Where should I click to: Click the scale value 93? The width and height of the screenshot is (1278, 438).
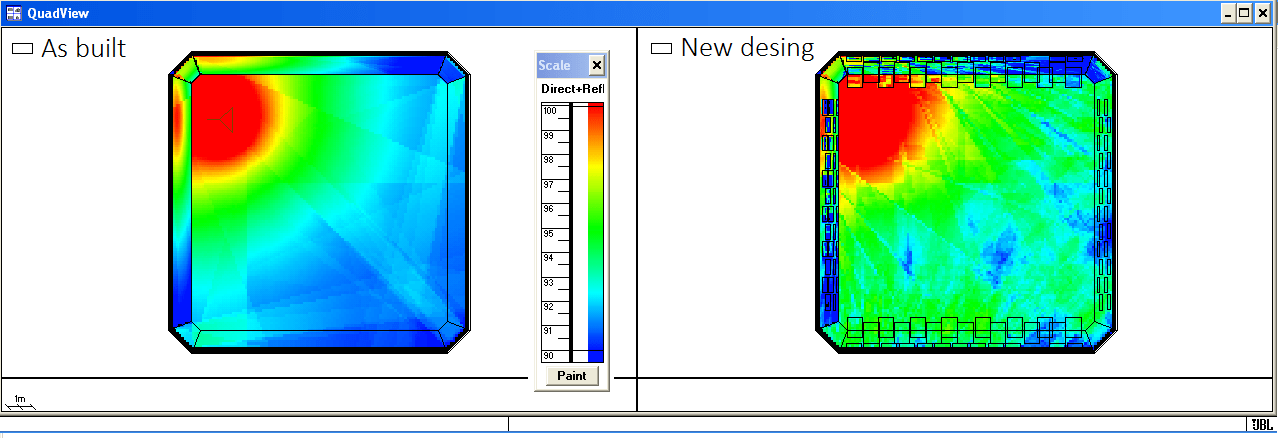(548, 282)
